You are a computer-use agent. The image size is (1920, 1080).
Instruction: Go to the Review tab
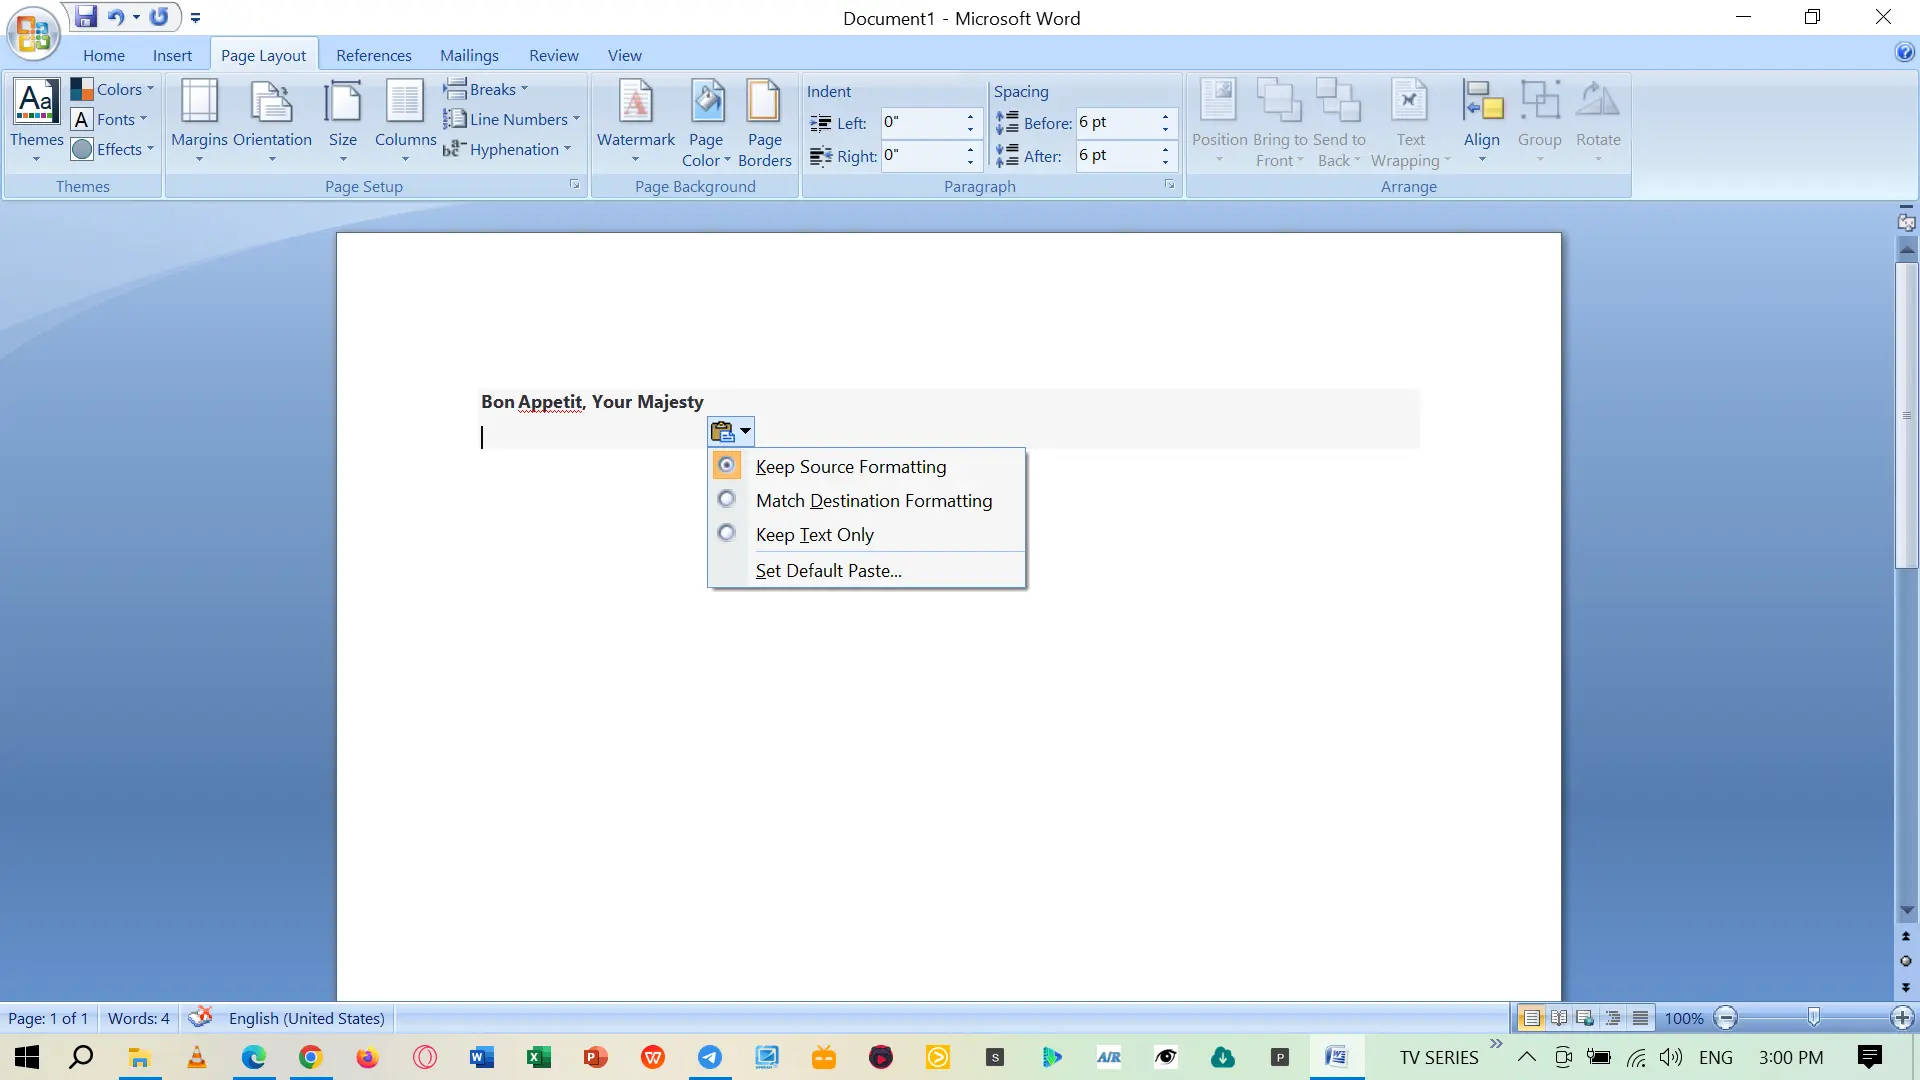554,55
